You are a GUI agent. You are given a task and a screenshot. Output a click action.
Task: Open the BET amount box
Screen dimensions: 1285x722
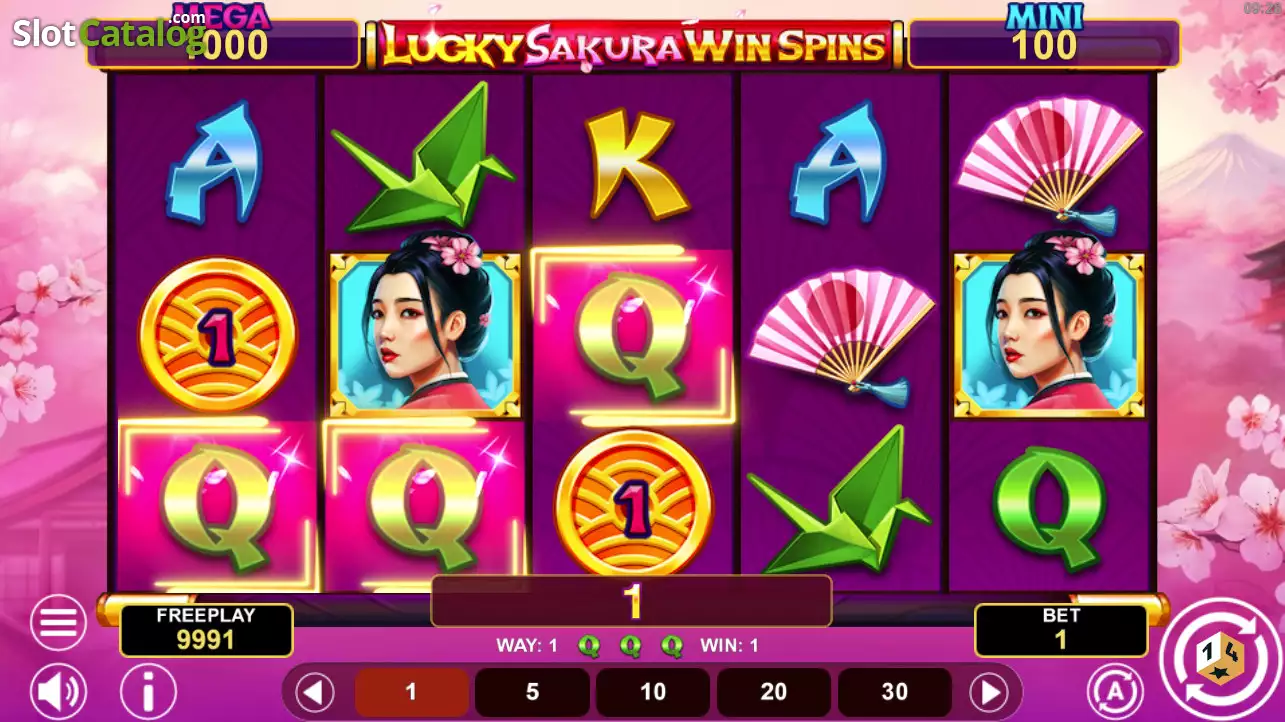point(1061,630)
